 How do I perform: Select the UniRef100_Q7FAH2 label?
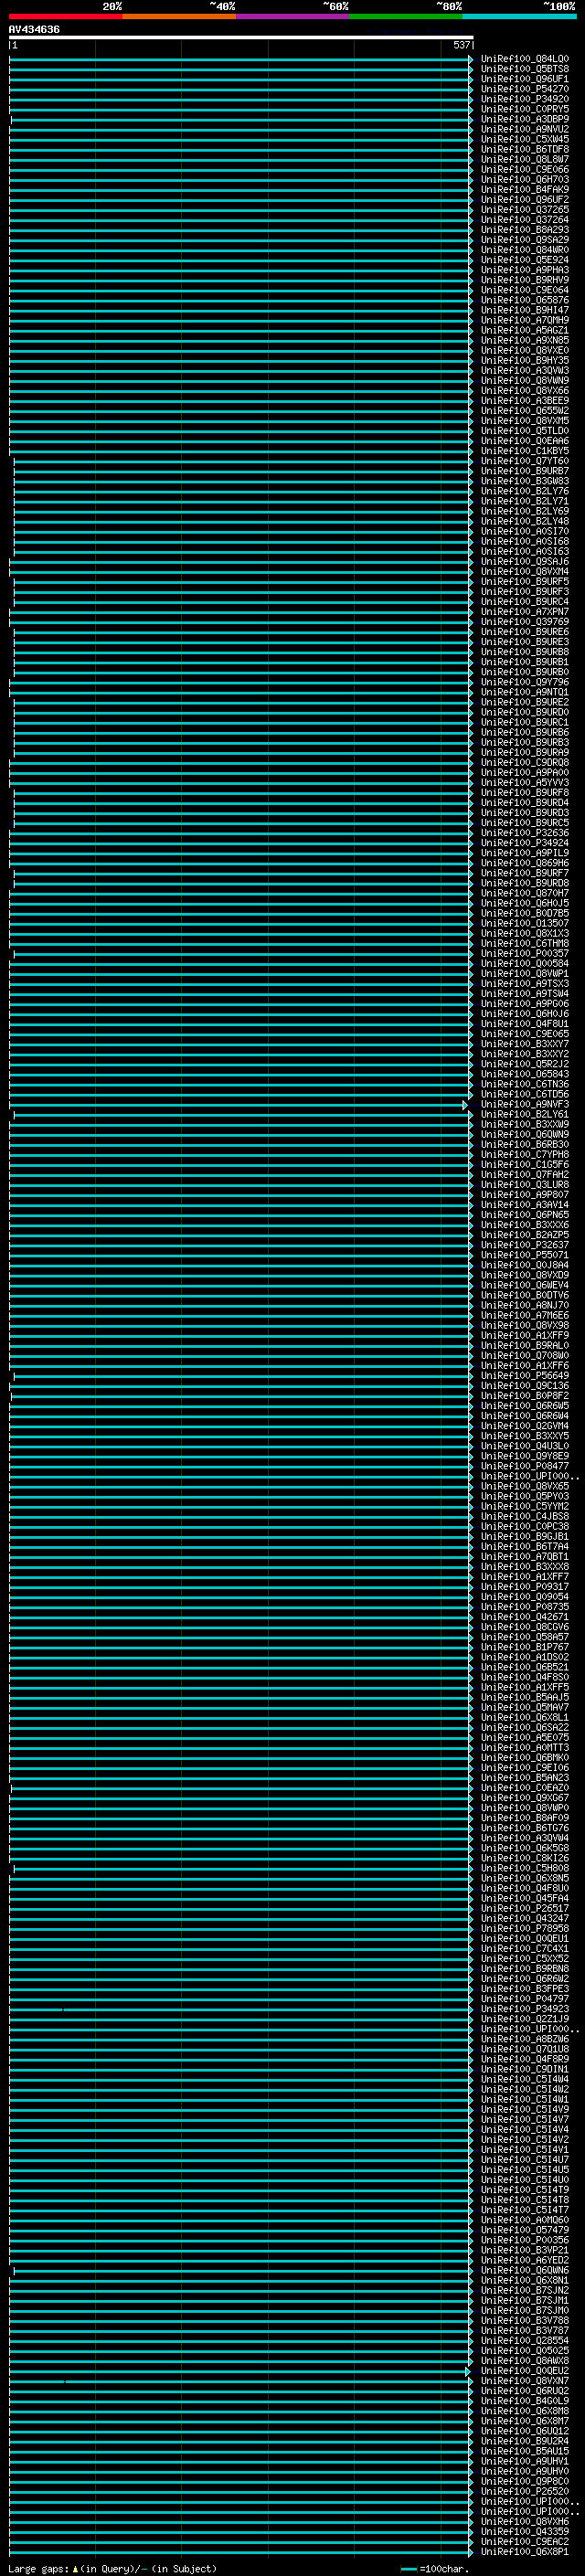point(525,1174)
